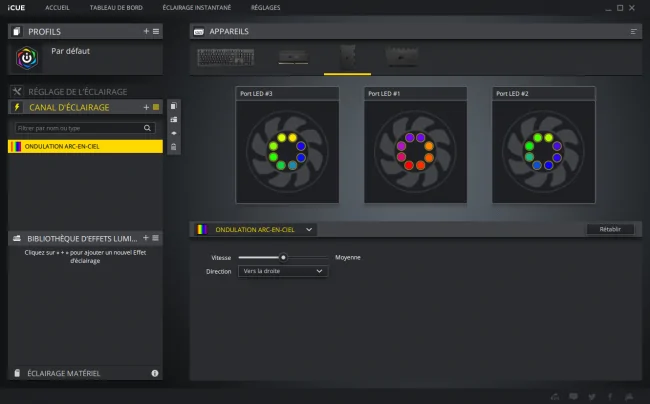Click the trash delete icon in side toolbar
Image resolution: width=650 pixels, height=404 pixels.
click(x=174, y=147)
